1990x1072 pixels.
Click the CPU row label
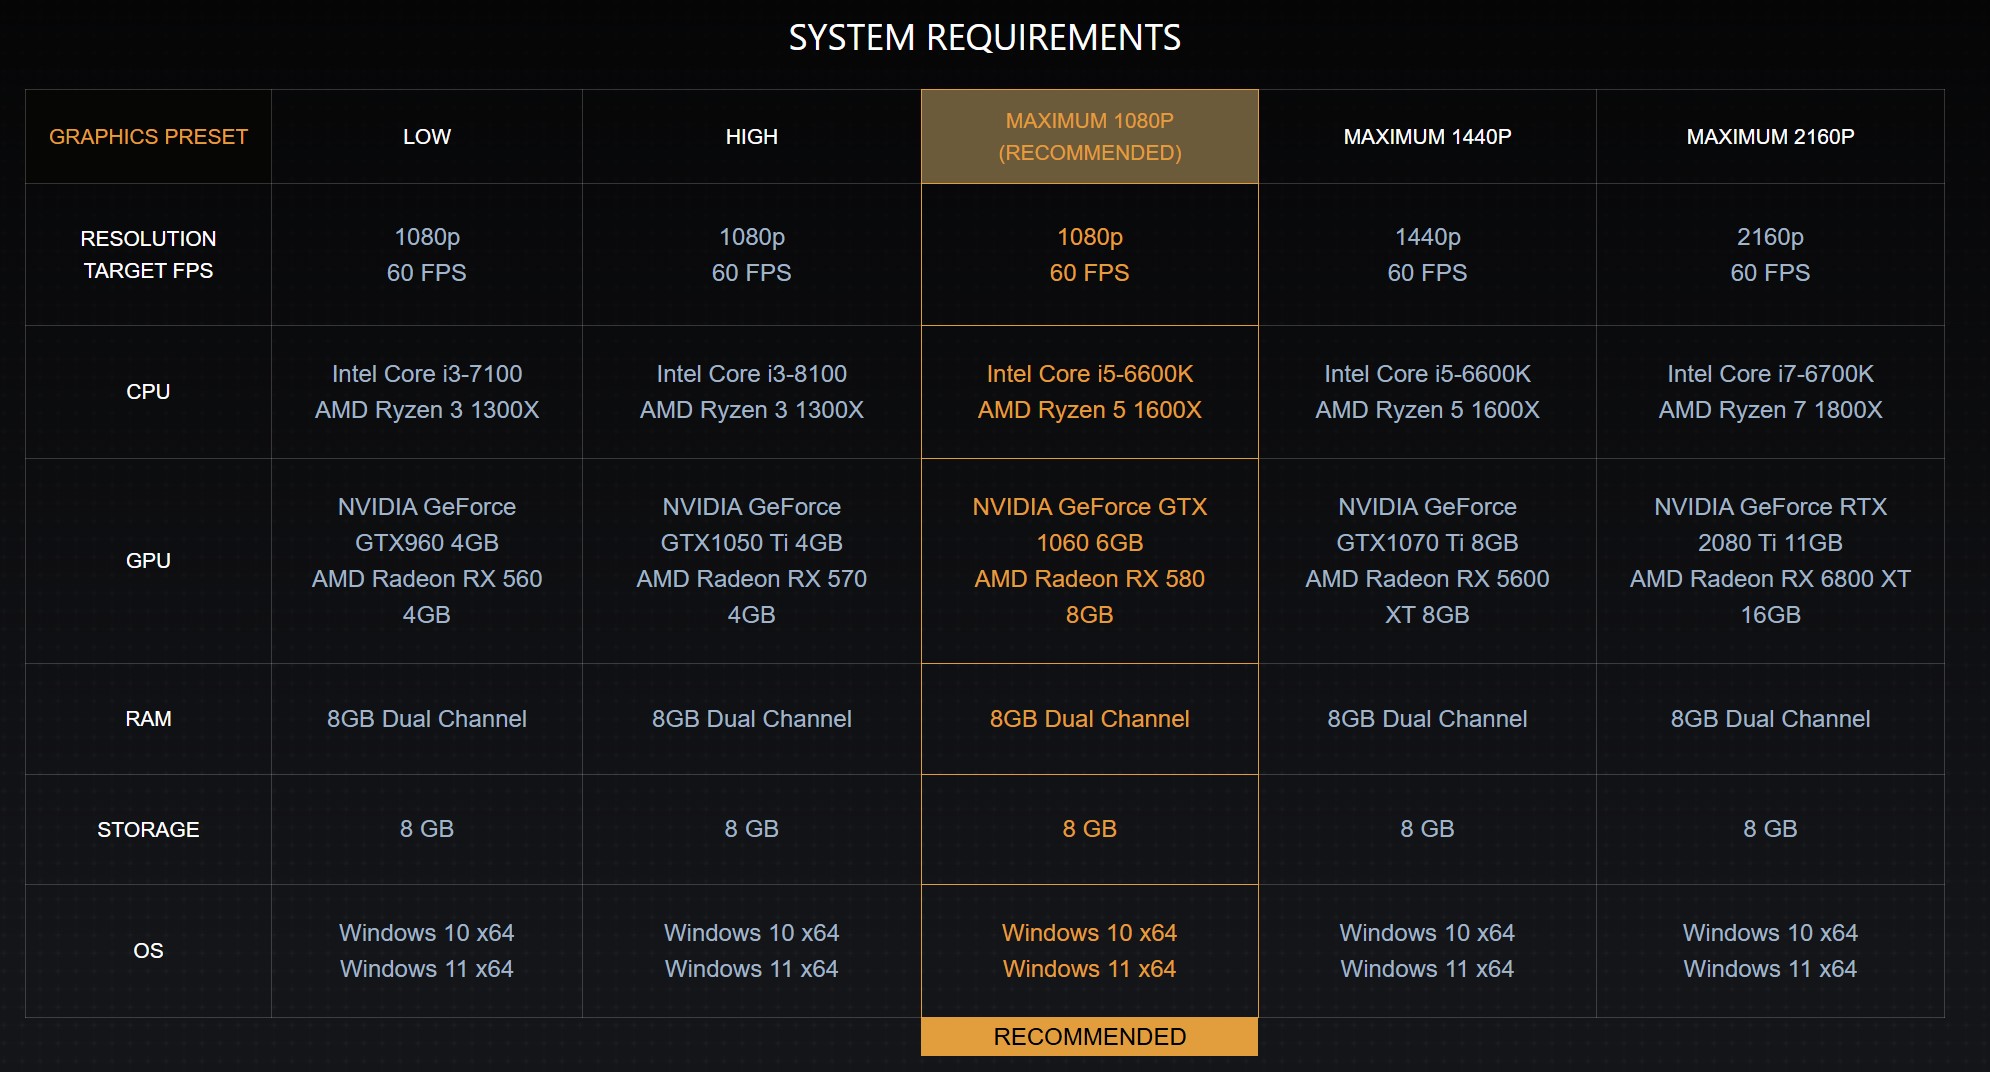[x=148, y=392]
